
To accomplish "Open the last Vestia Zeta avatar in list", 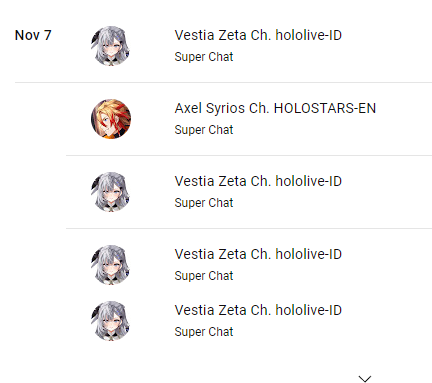I will pos(111,321).
